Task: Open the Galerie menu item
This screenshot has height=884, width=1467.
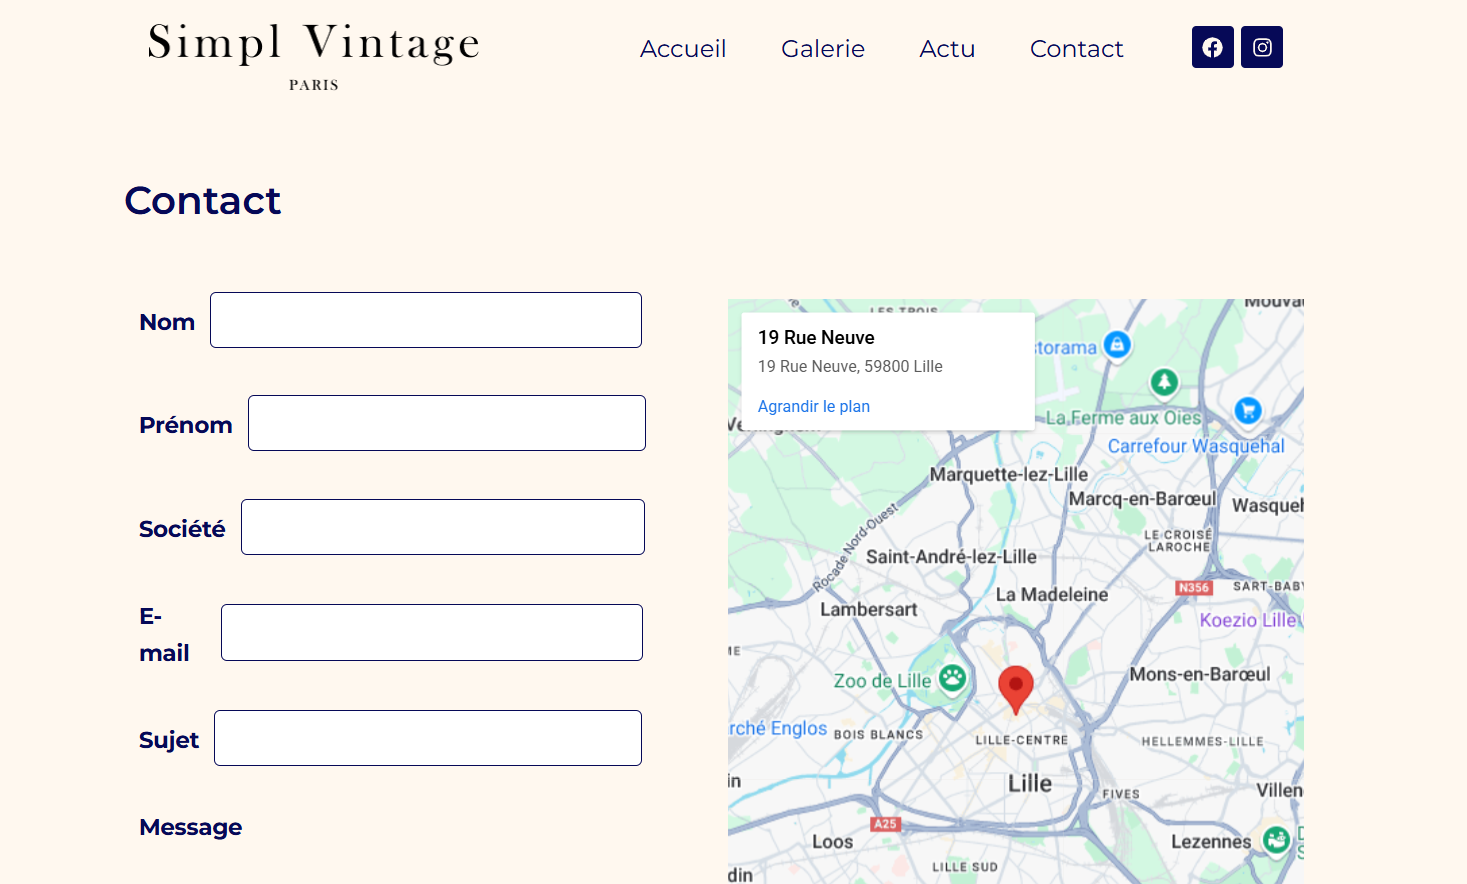Action: click(x=823, y=49)
